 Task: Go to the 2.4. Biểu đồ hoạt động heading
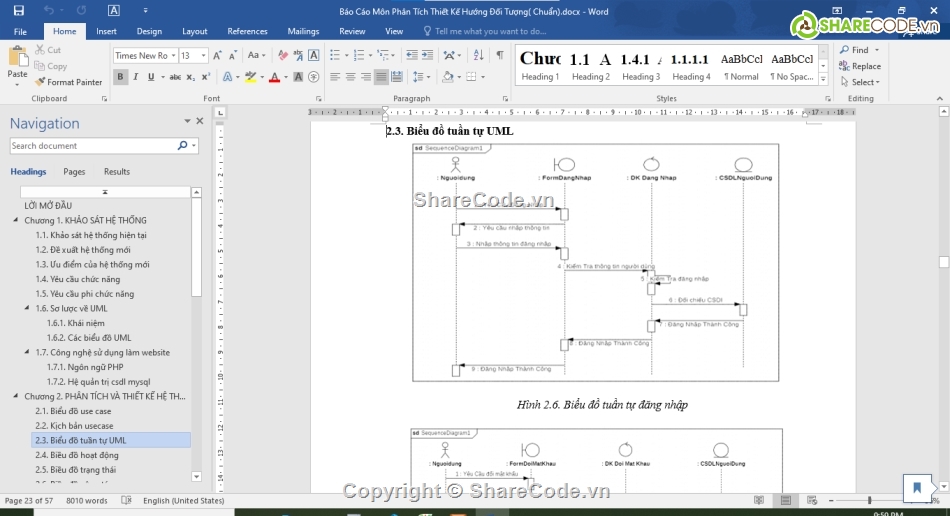tap(76, 455)
